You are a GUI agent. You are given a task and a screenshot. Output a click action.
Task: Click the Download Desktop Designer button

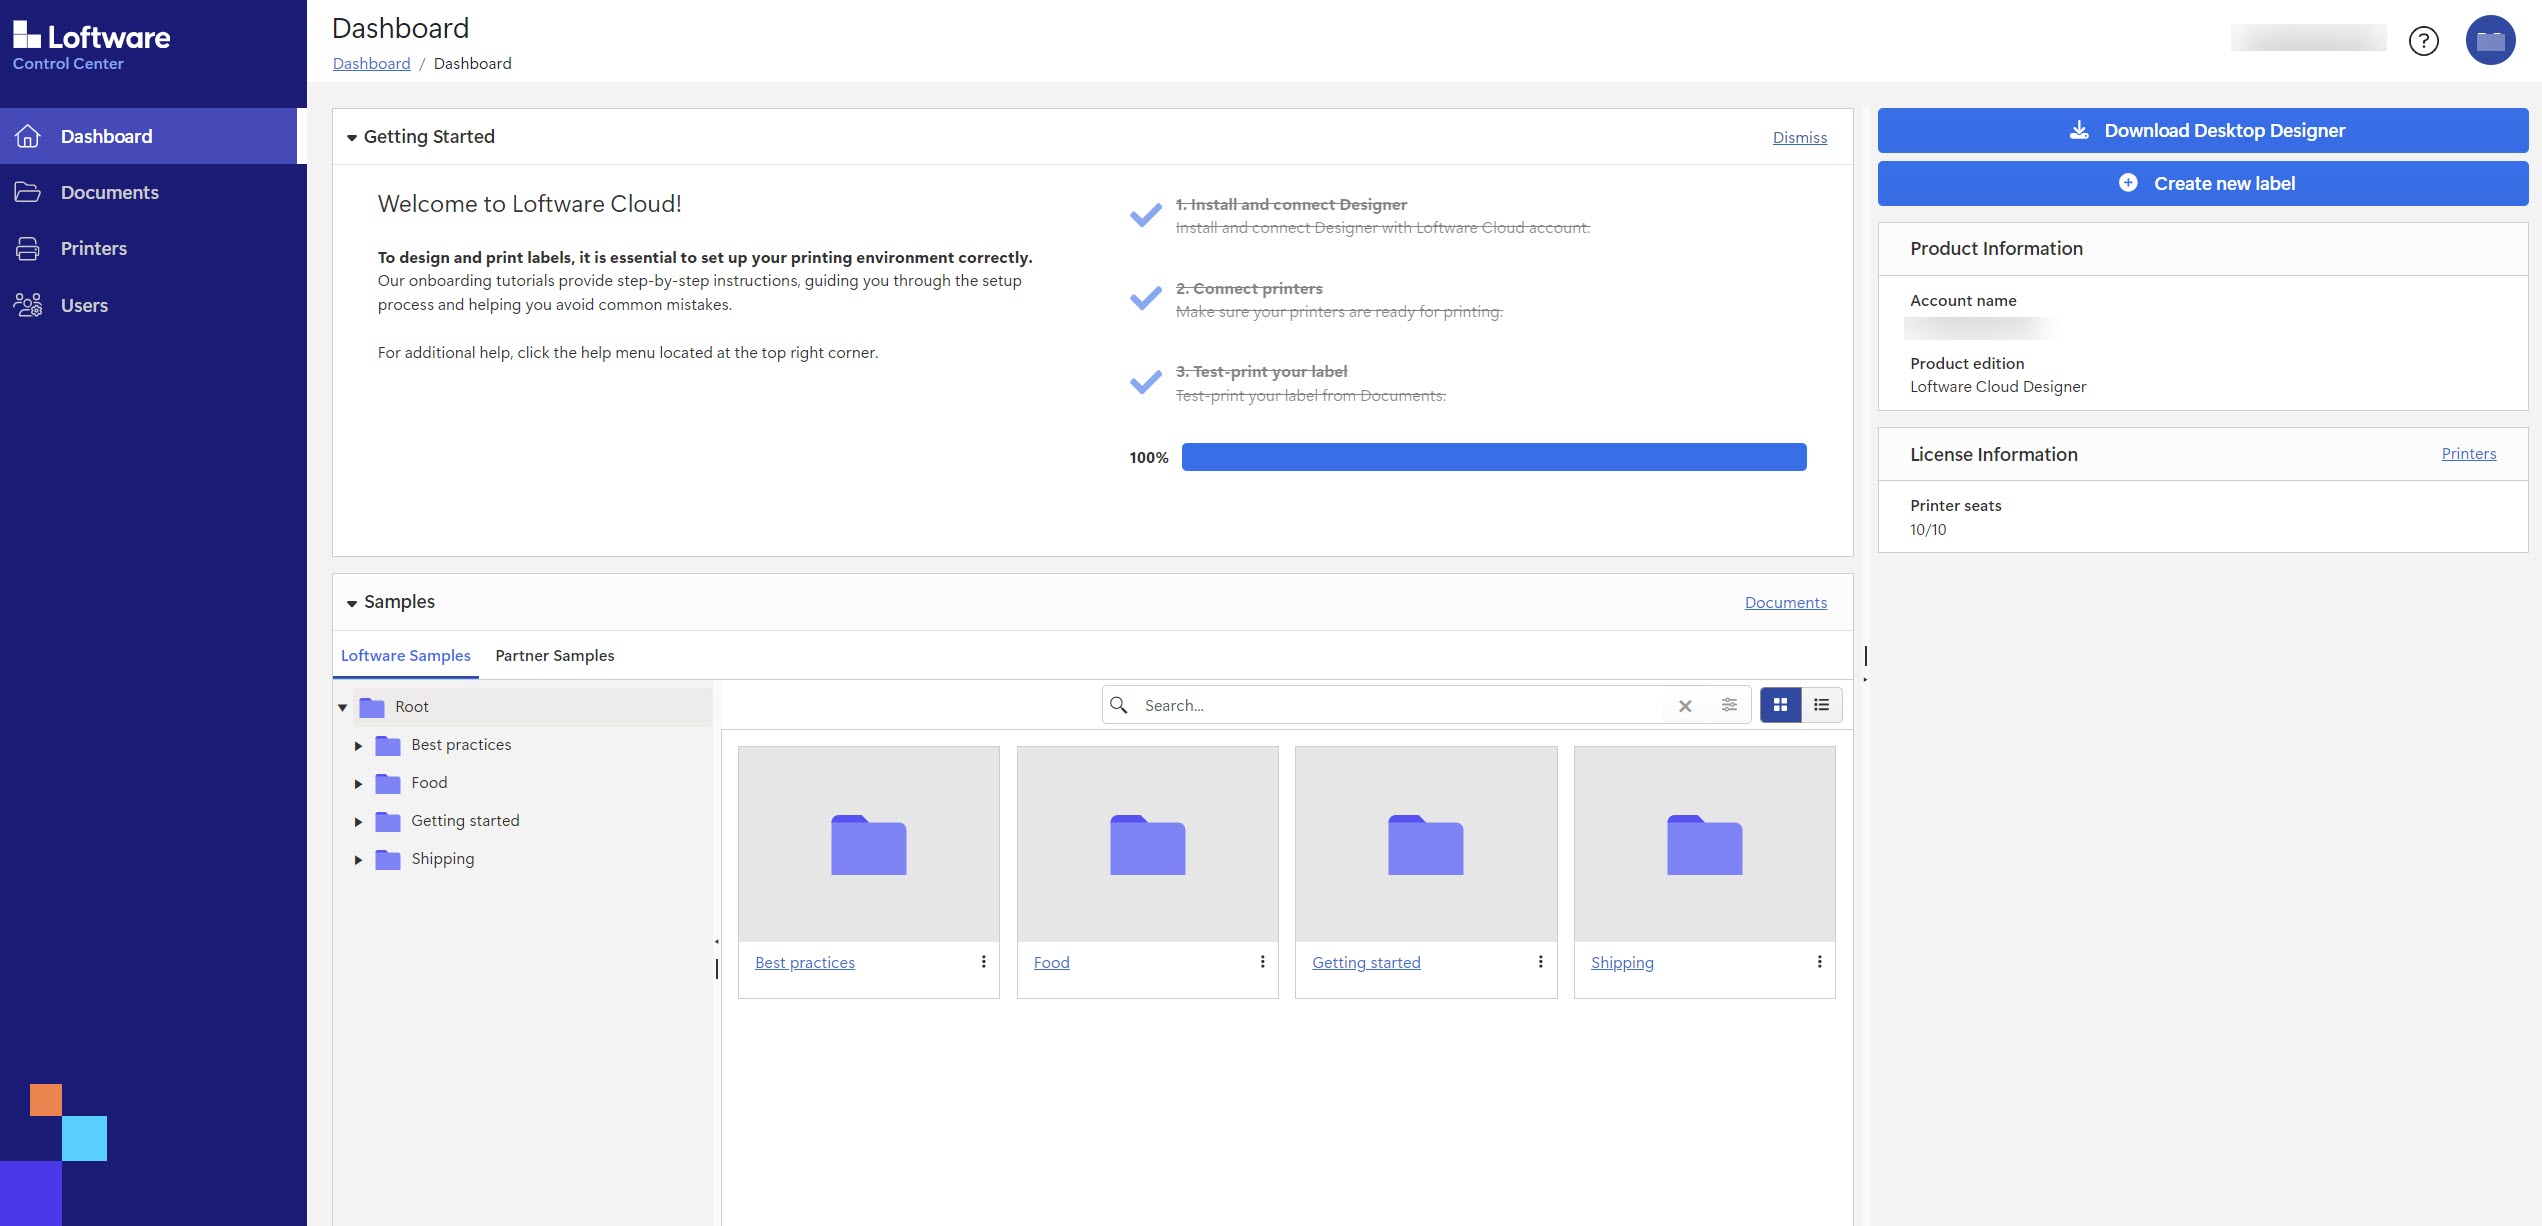point(2202,131)
